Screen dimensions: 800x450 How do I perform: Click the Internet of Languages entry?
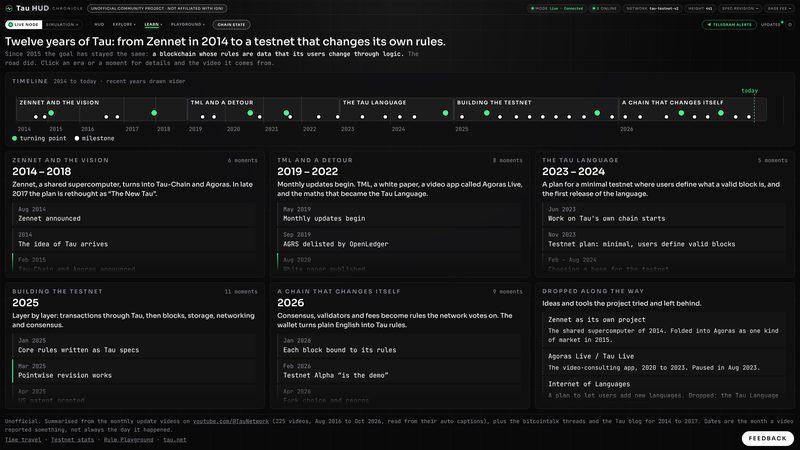coord(664,389)
